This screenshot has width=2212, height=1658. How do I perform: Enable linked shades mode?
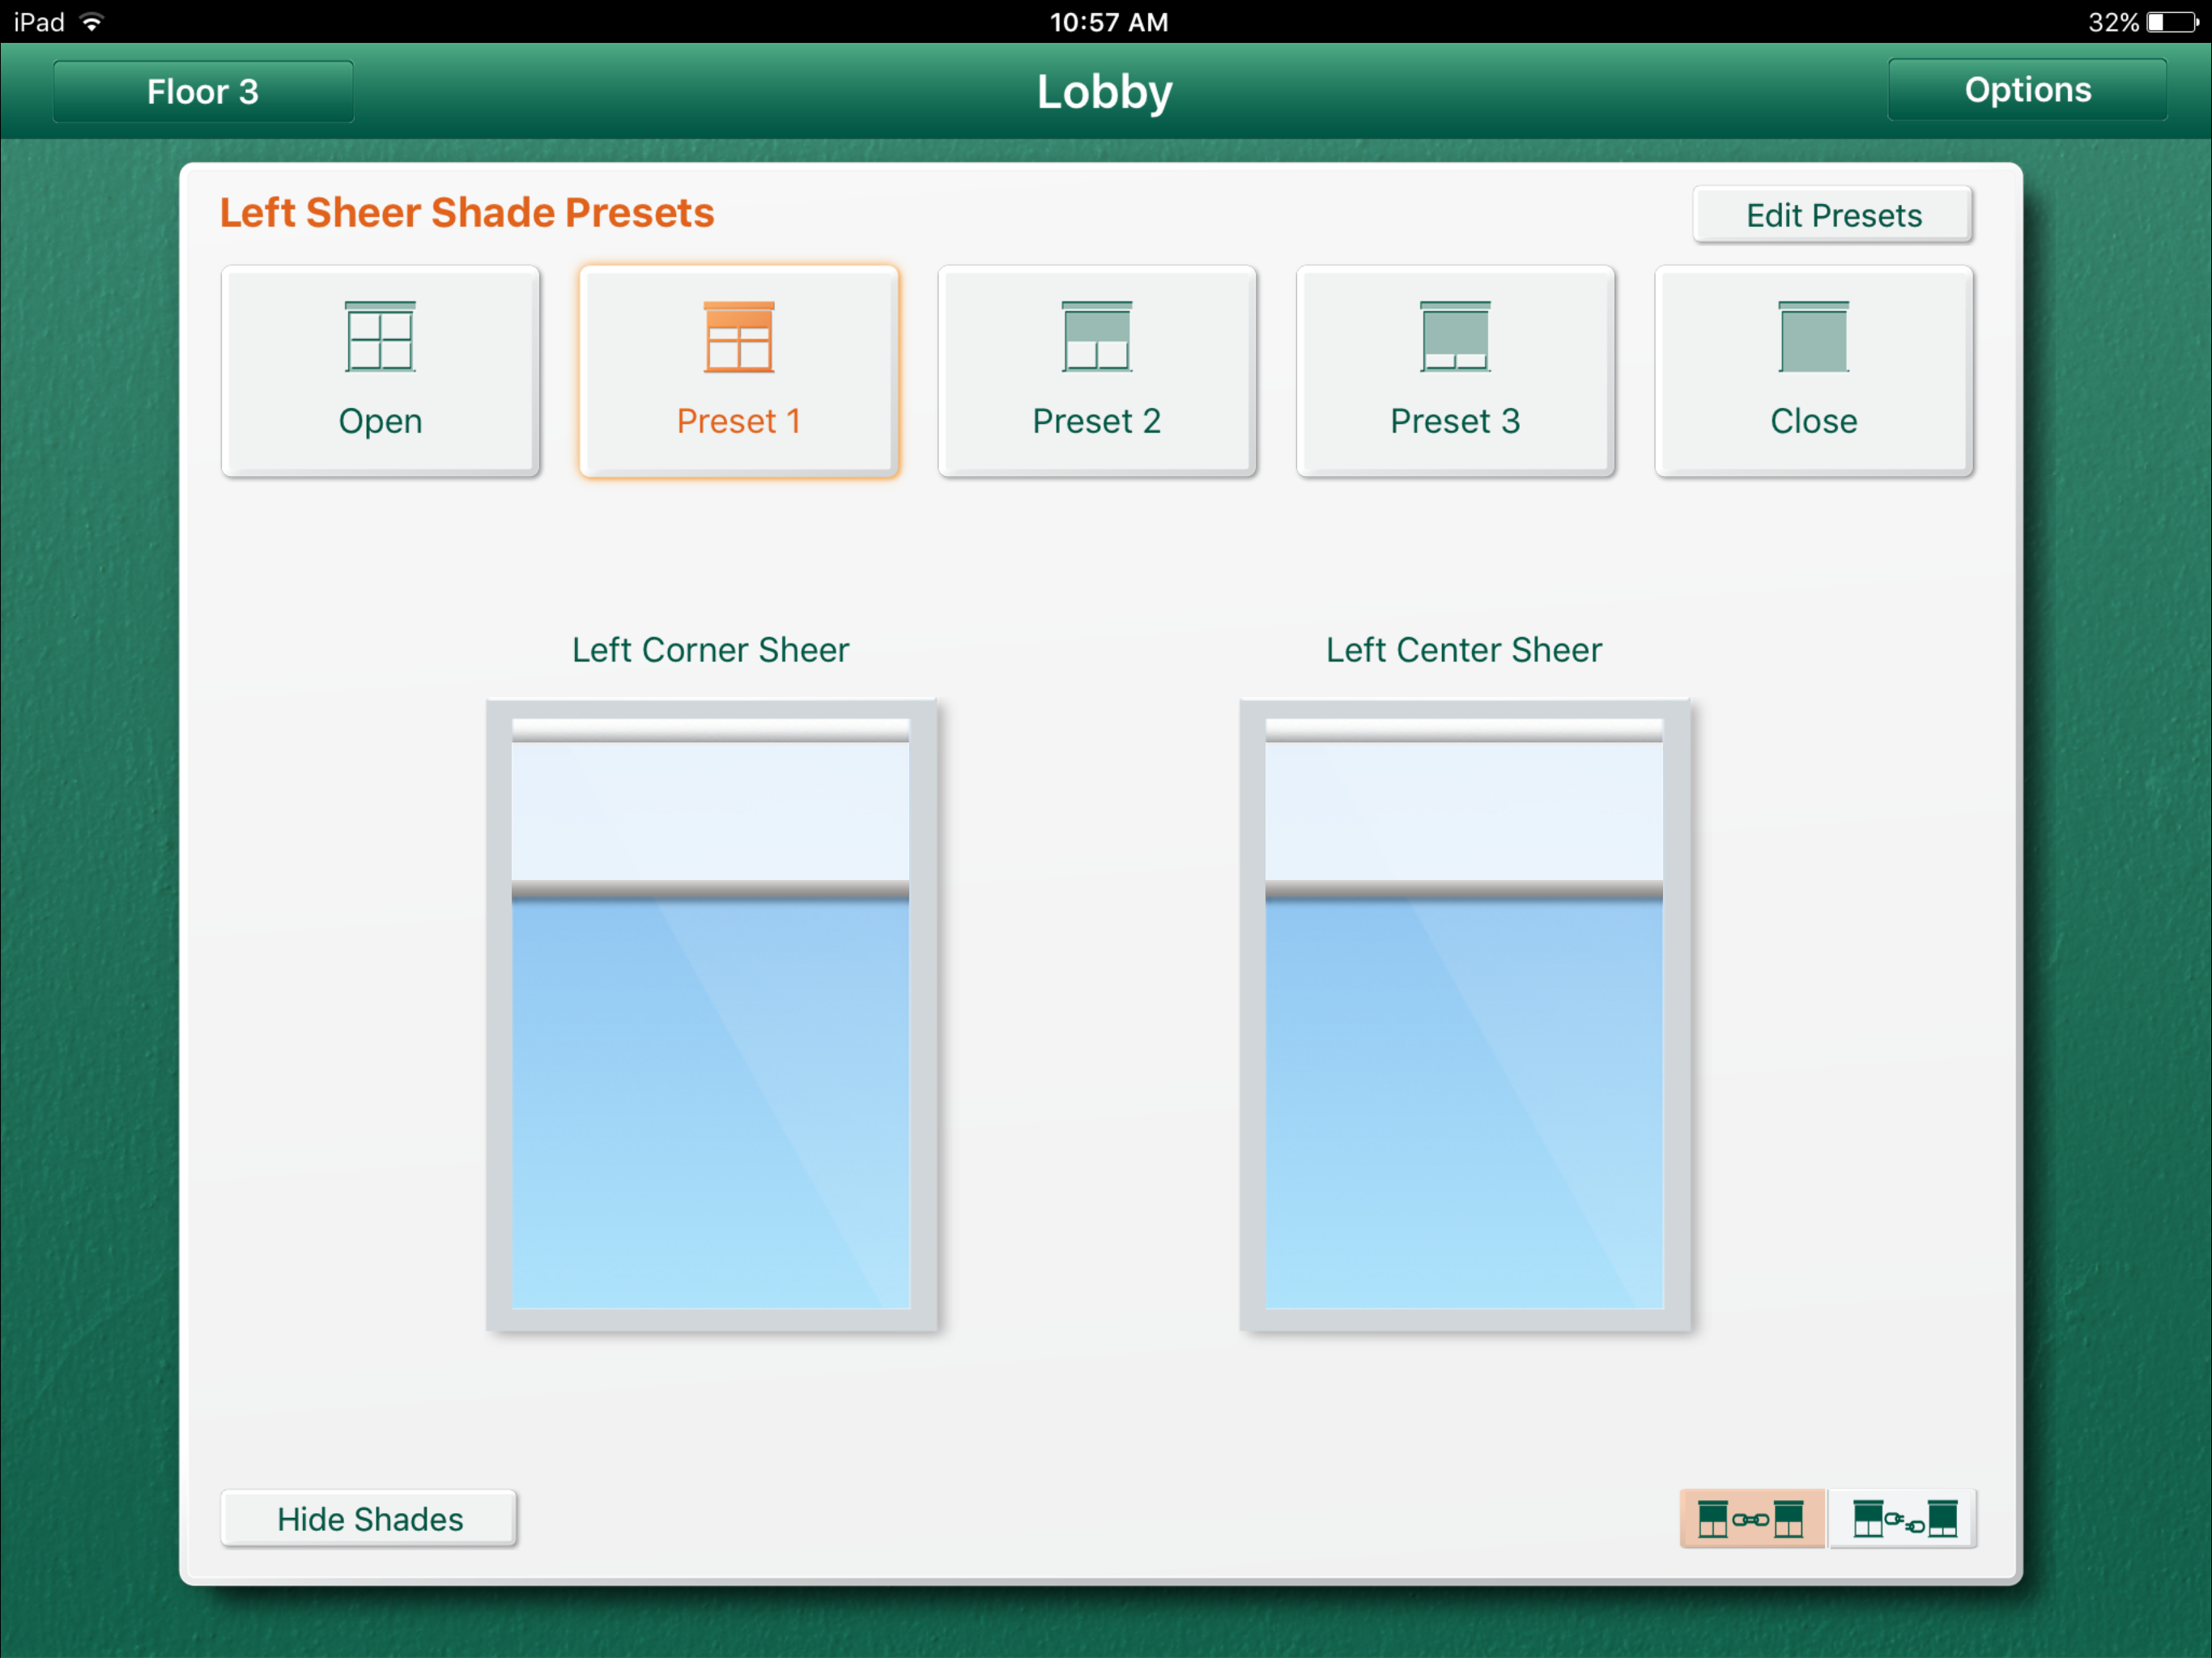pos(1752,1518)
